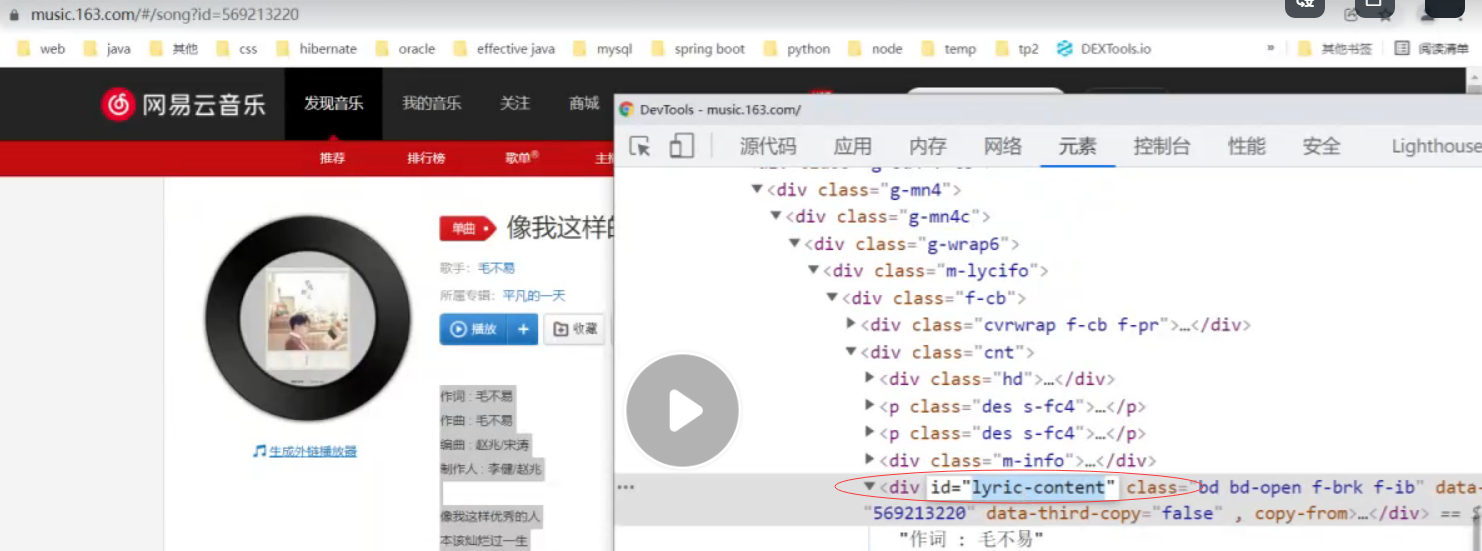Open the java bookmarks folder

107,48
